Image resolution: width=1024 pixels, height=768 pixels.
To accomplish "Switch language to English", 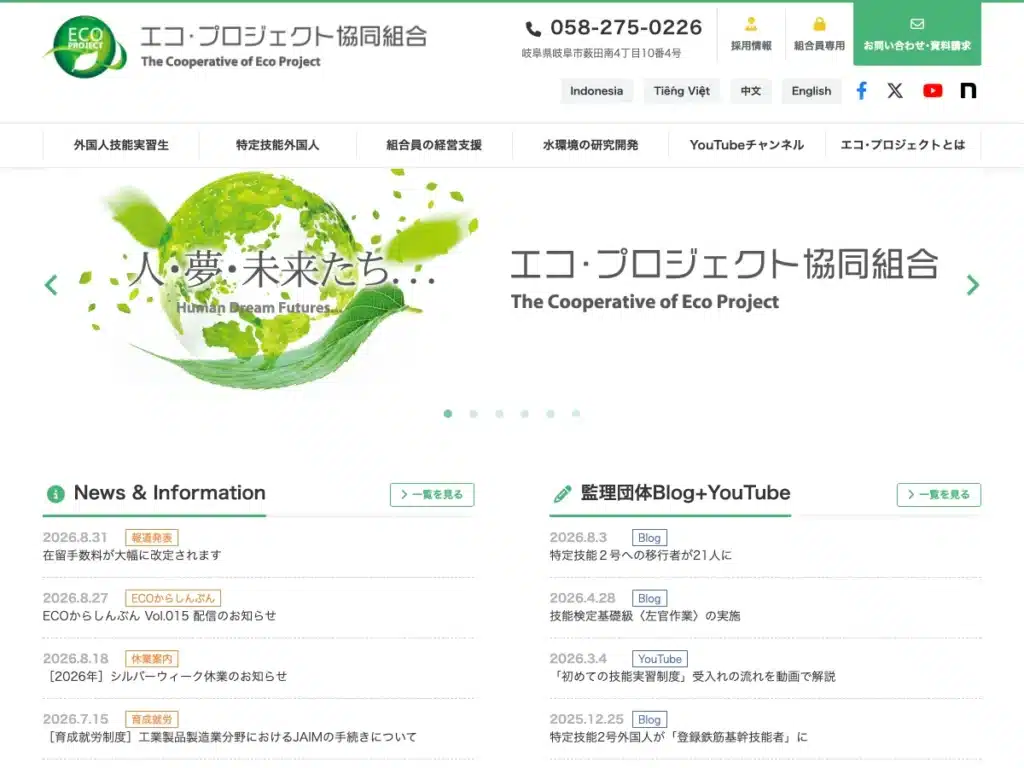I will 811,91.
